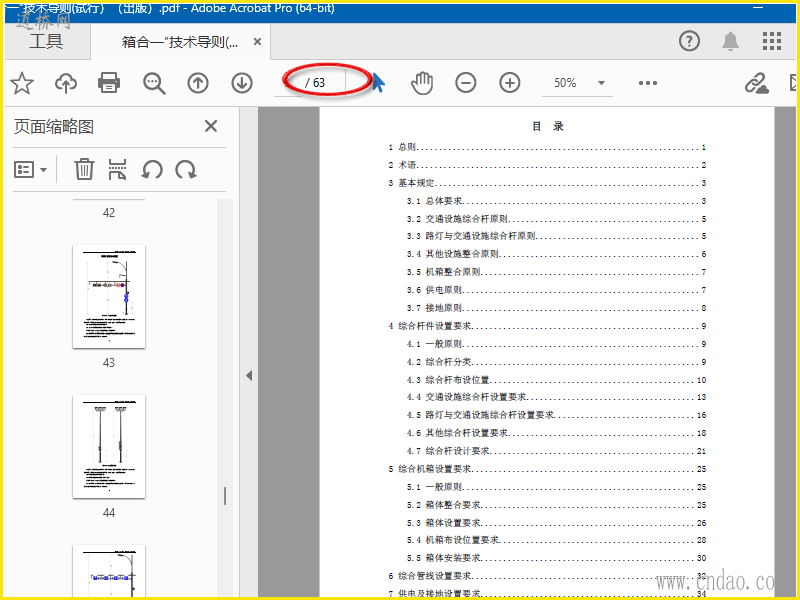Click contents entry 3.4 其他设施整合原则
This screenshot has height=600, width=800.
click(556, 254)
